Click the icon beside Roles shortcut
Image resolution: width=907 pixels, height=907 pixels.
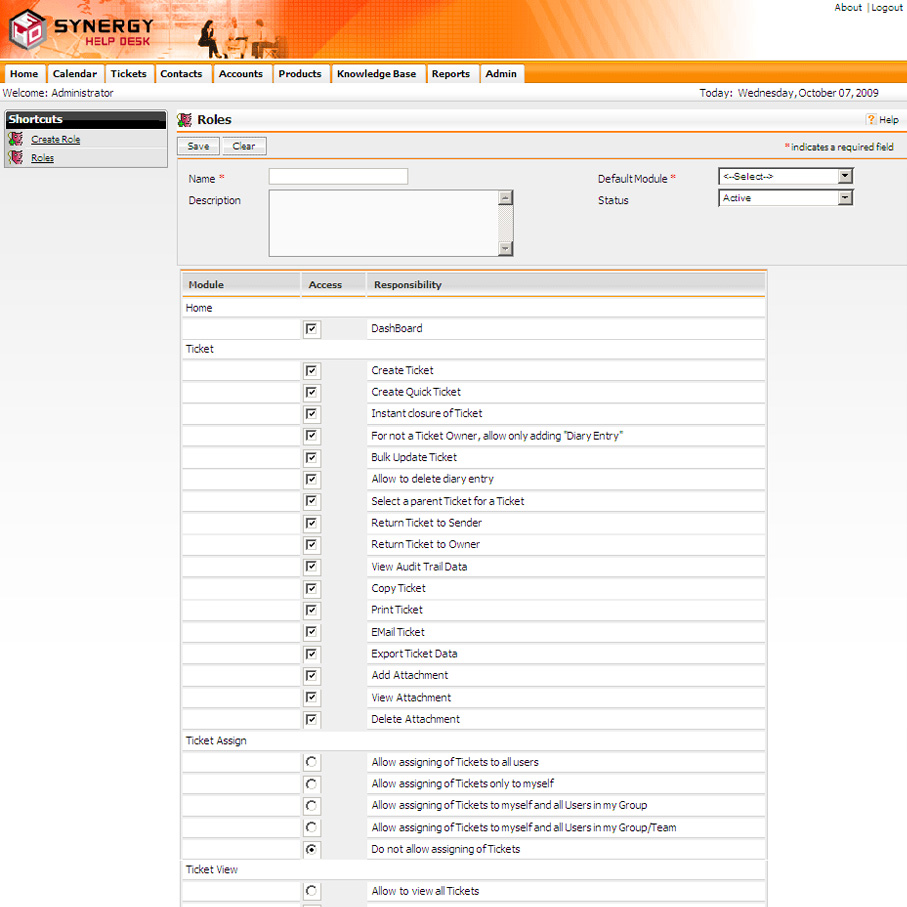pos(15,158)
